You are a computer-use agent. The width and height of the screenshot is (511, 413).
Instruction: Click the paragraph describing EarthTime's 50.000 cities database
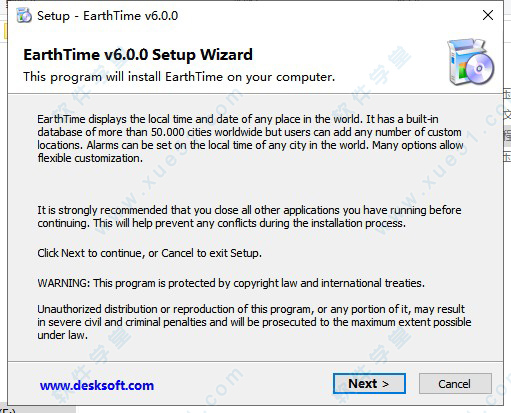click(x=250, y=138)
